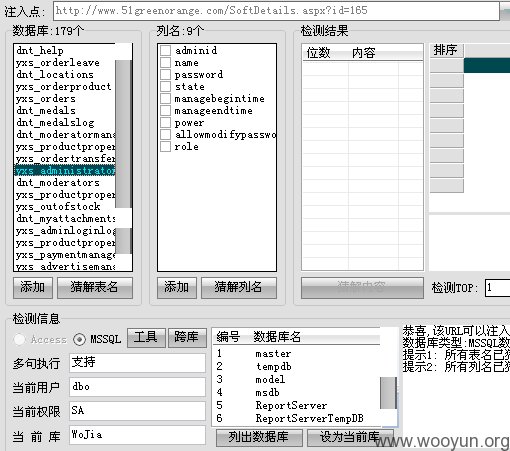Click the injection point URL field

click(276, 11)
